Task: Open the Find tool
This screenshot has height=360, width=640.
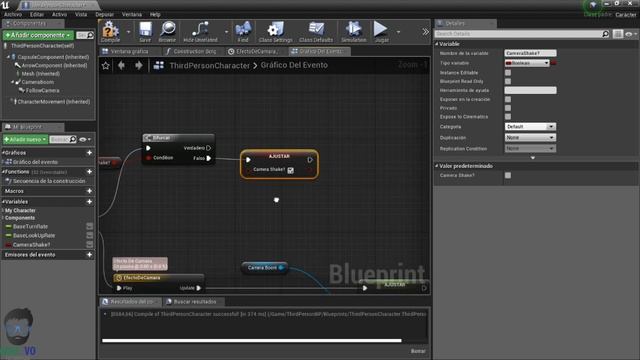Action: coord(243,32)
